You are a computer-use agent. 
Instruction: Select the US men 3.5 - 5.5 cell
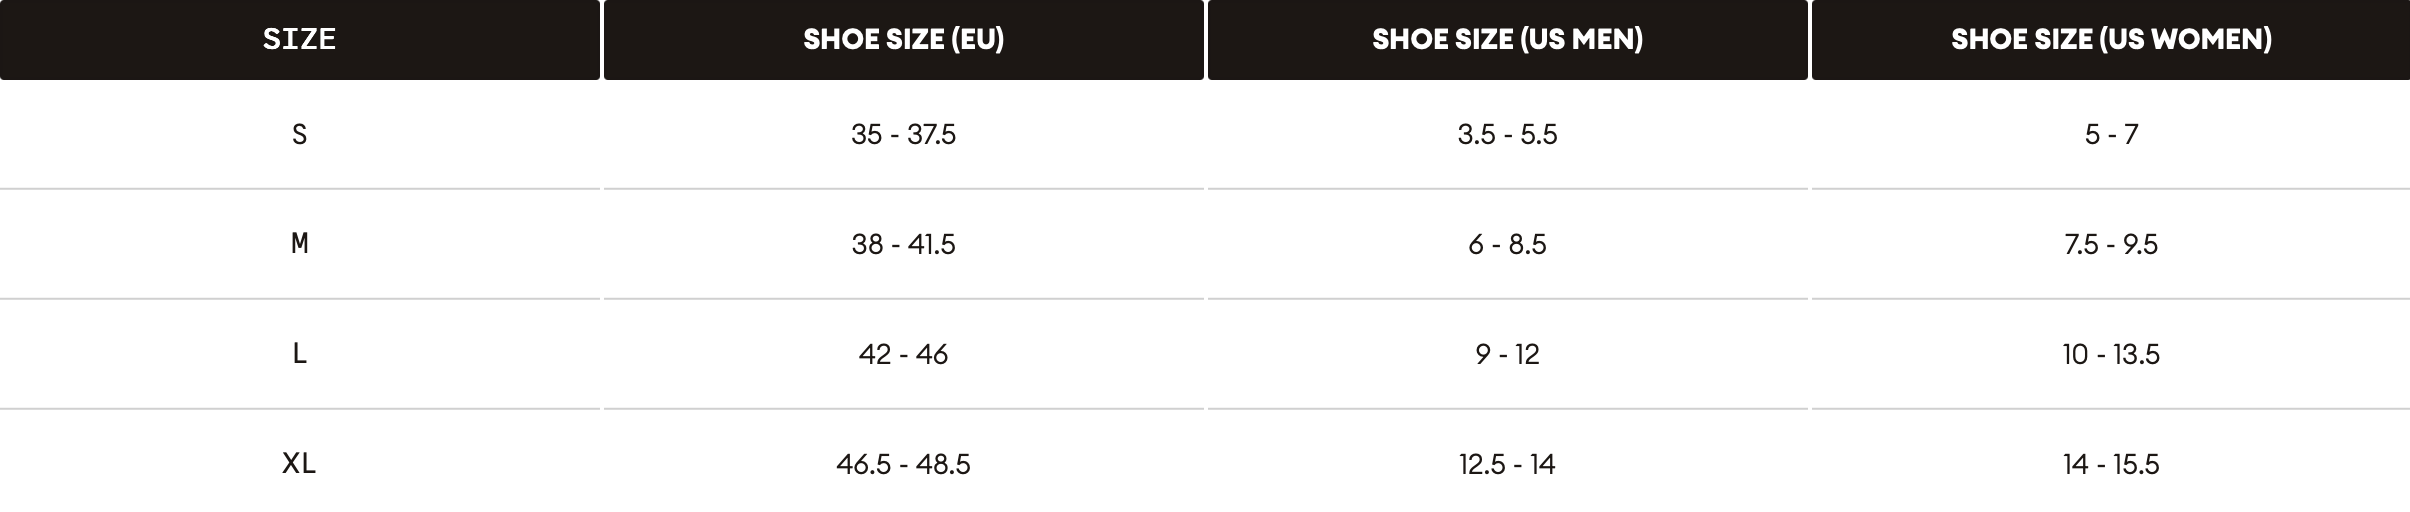(x=1507, y=134)
